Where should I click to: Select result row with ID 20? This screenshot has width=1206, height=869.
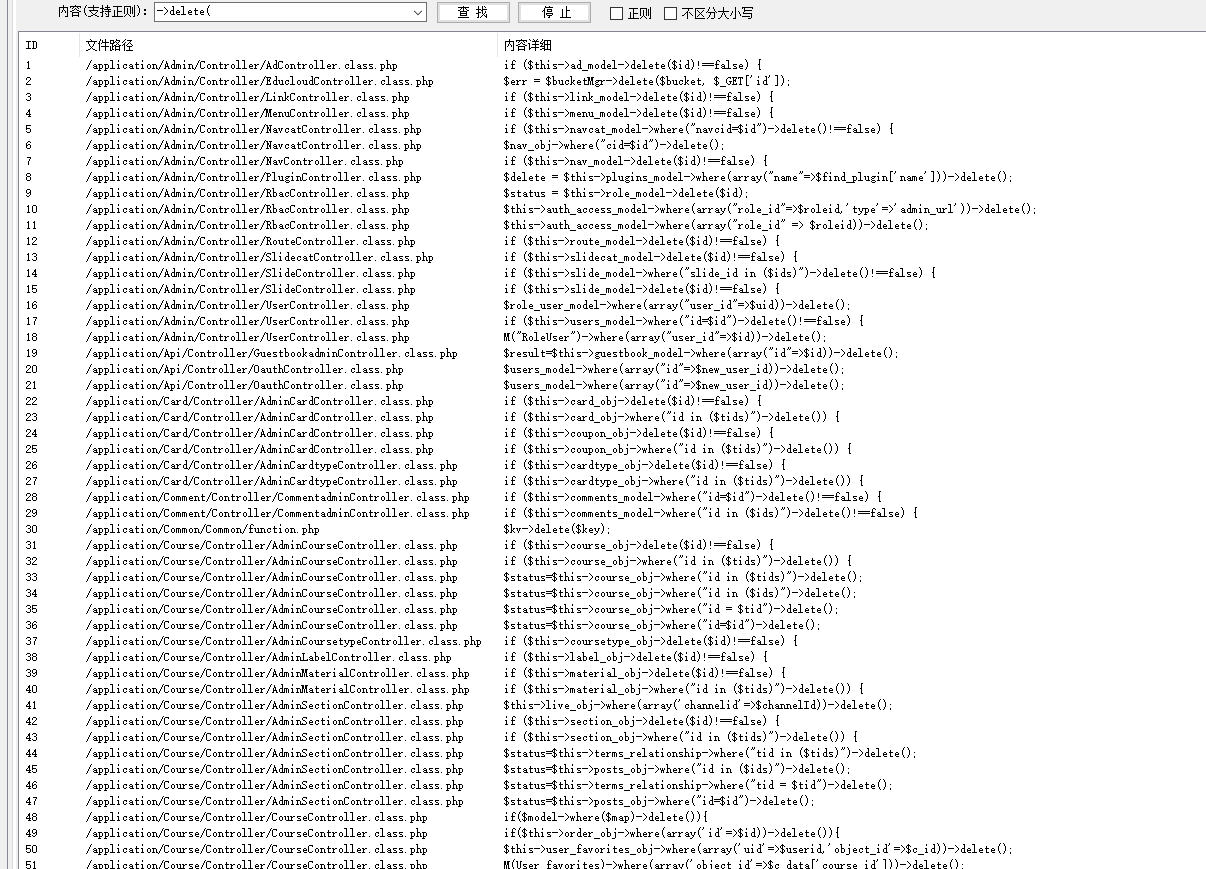(x=610, y=369)
